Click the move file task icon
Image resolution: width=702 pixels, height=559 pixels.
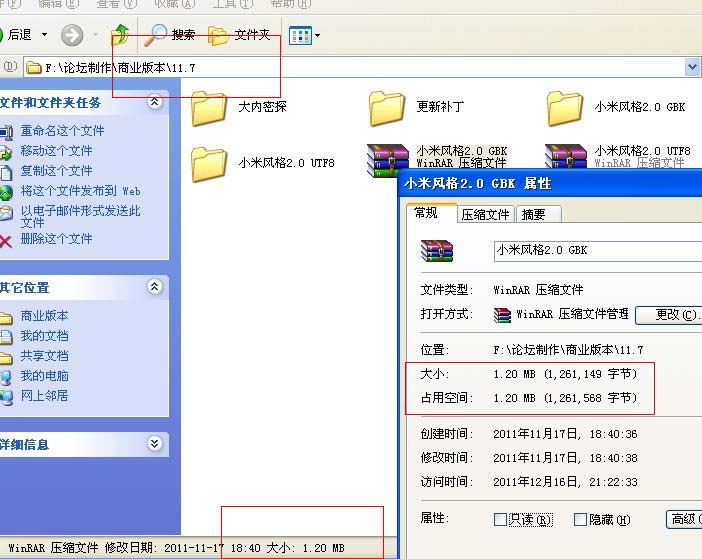point(6,153)
